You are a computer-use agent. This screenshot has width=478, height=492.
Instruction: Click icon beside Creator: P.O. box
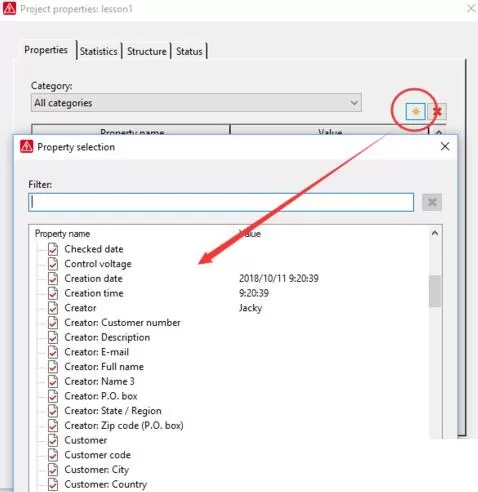(53, 396)
